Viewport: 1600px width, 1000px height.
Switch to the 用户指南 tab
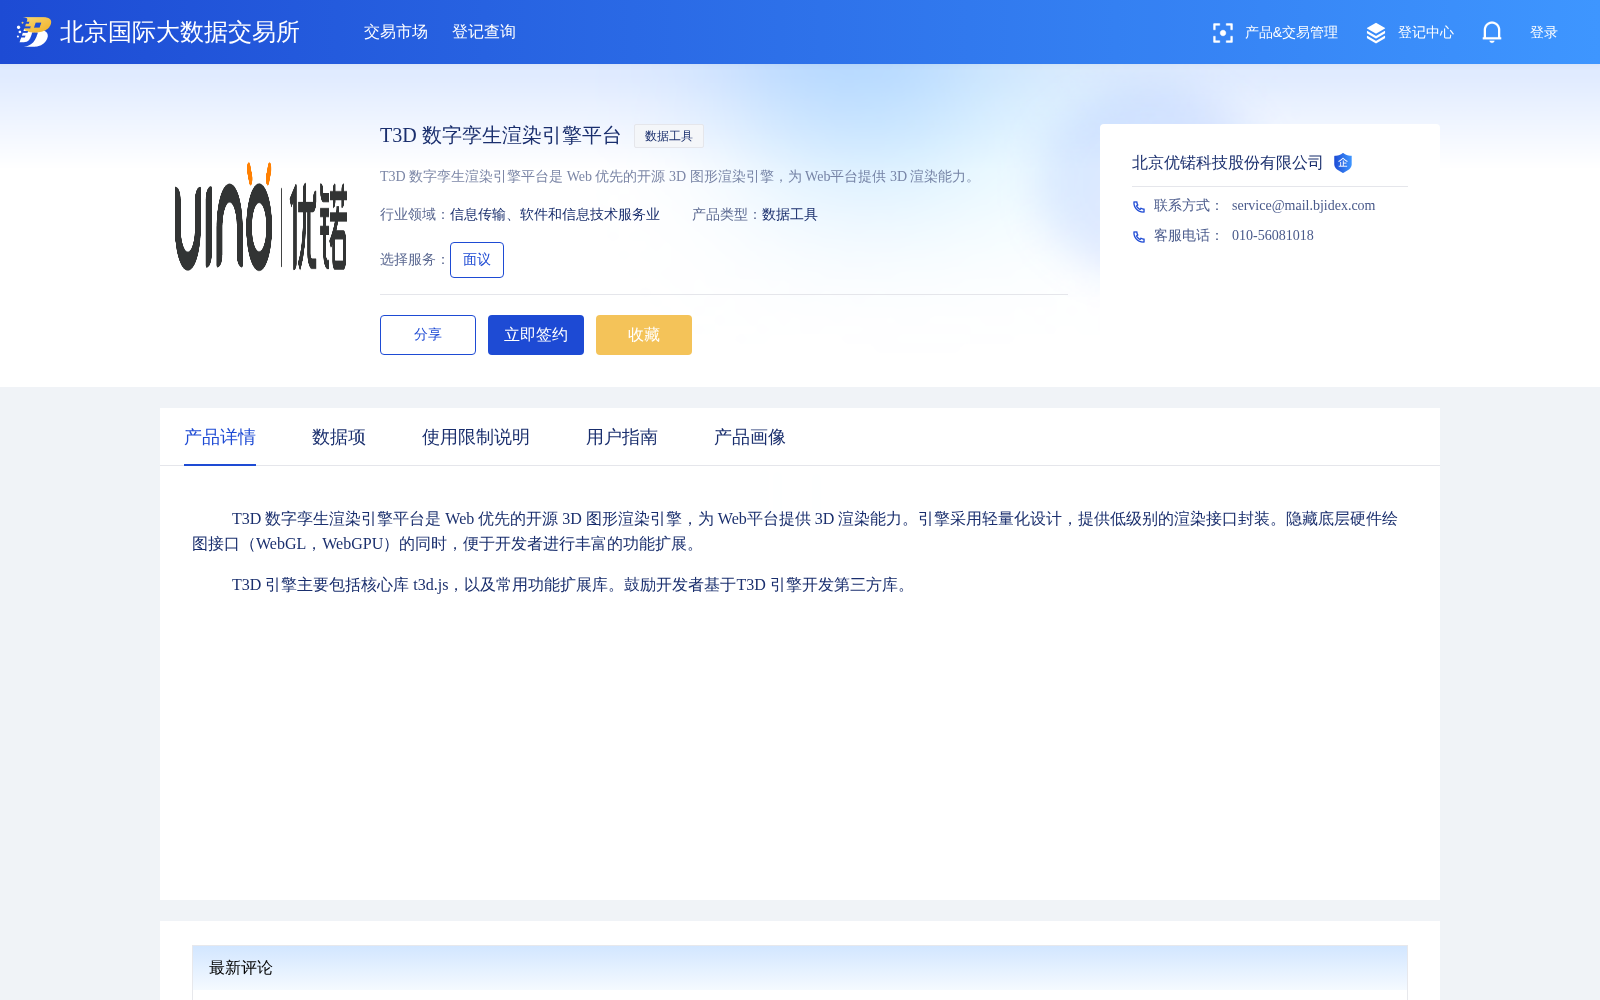click(x=622, y=437)
